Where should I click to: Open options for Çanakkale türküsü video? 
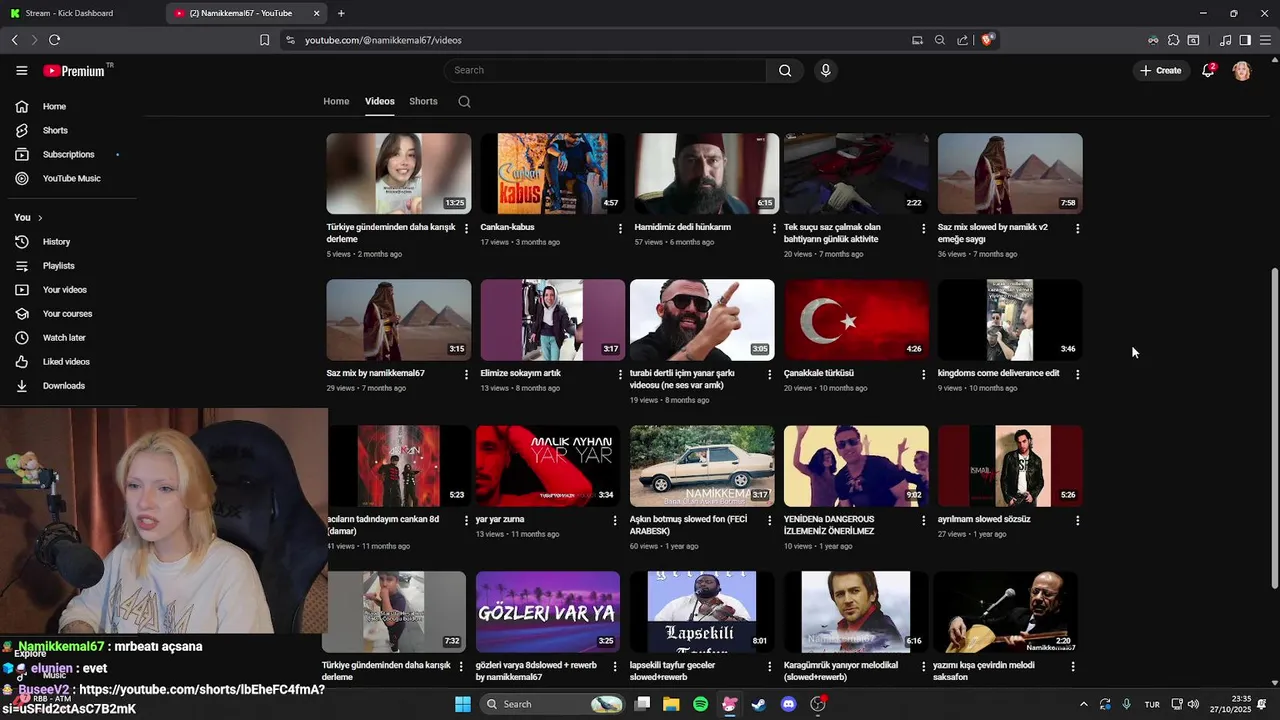pyautogui.click(x=923, y=374)
